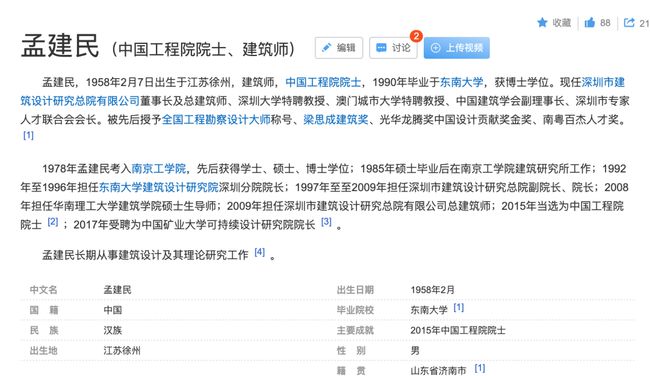
Task: Click subtitle 中国工程院院士、建筑师
Action: point(203,49)
